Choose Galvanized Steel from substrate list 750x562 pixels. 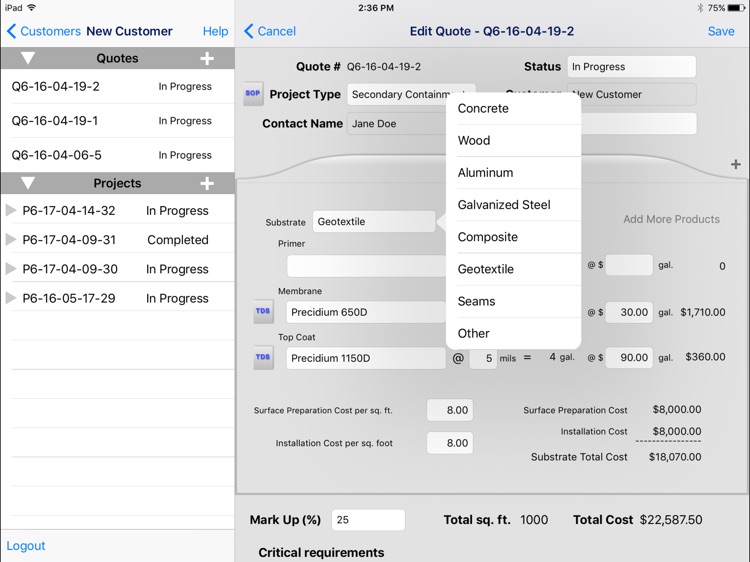tap(504, 205)
